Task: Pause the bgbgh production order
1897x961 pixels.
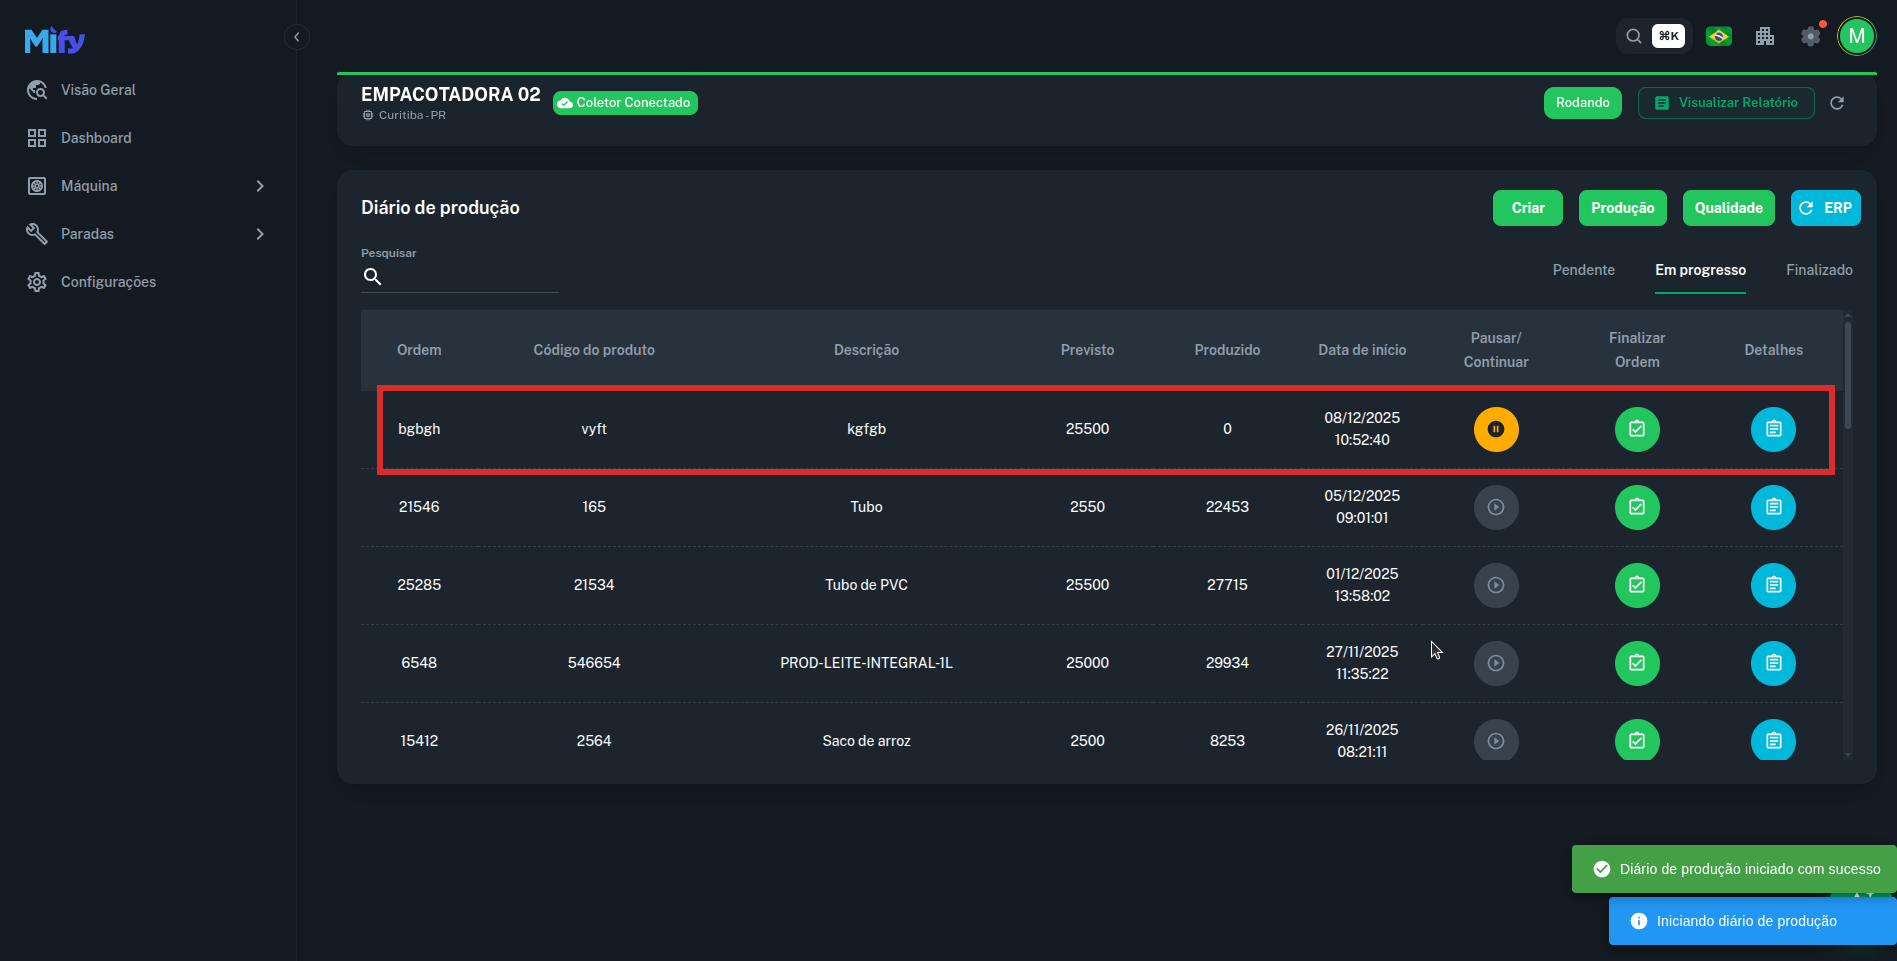Action: click(1495, 429)
